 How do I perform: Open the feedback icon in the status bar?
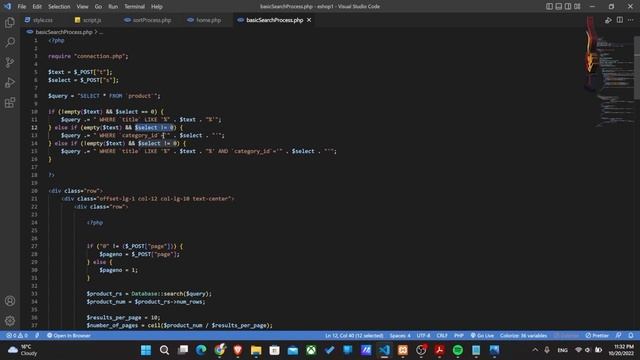[619, 336]
